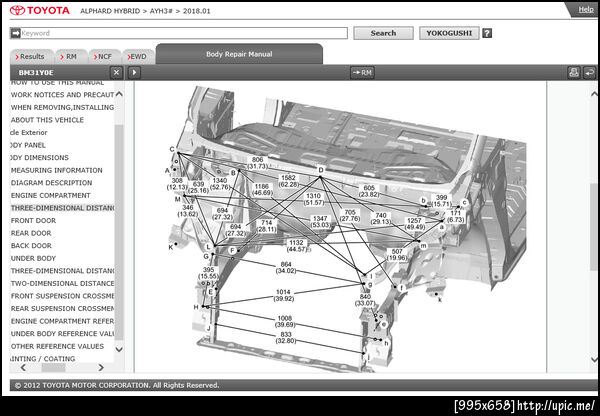The width and height of the screenshot is (600, 416).
Task: Click the 1582 (62.28) dimension label
Action: coord(288,181)
